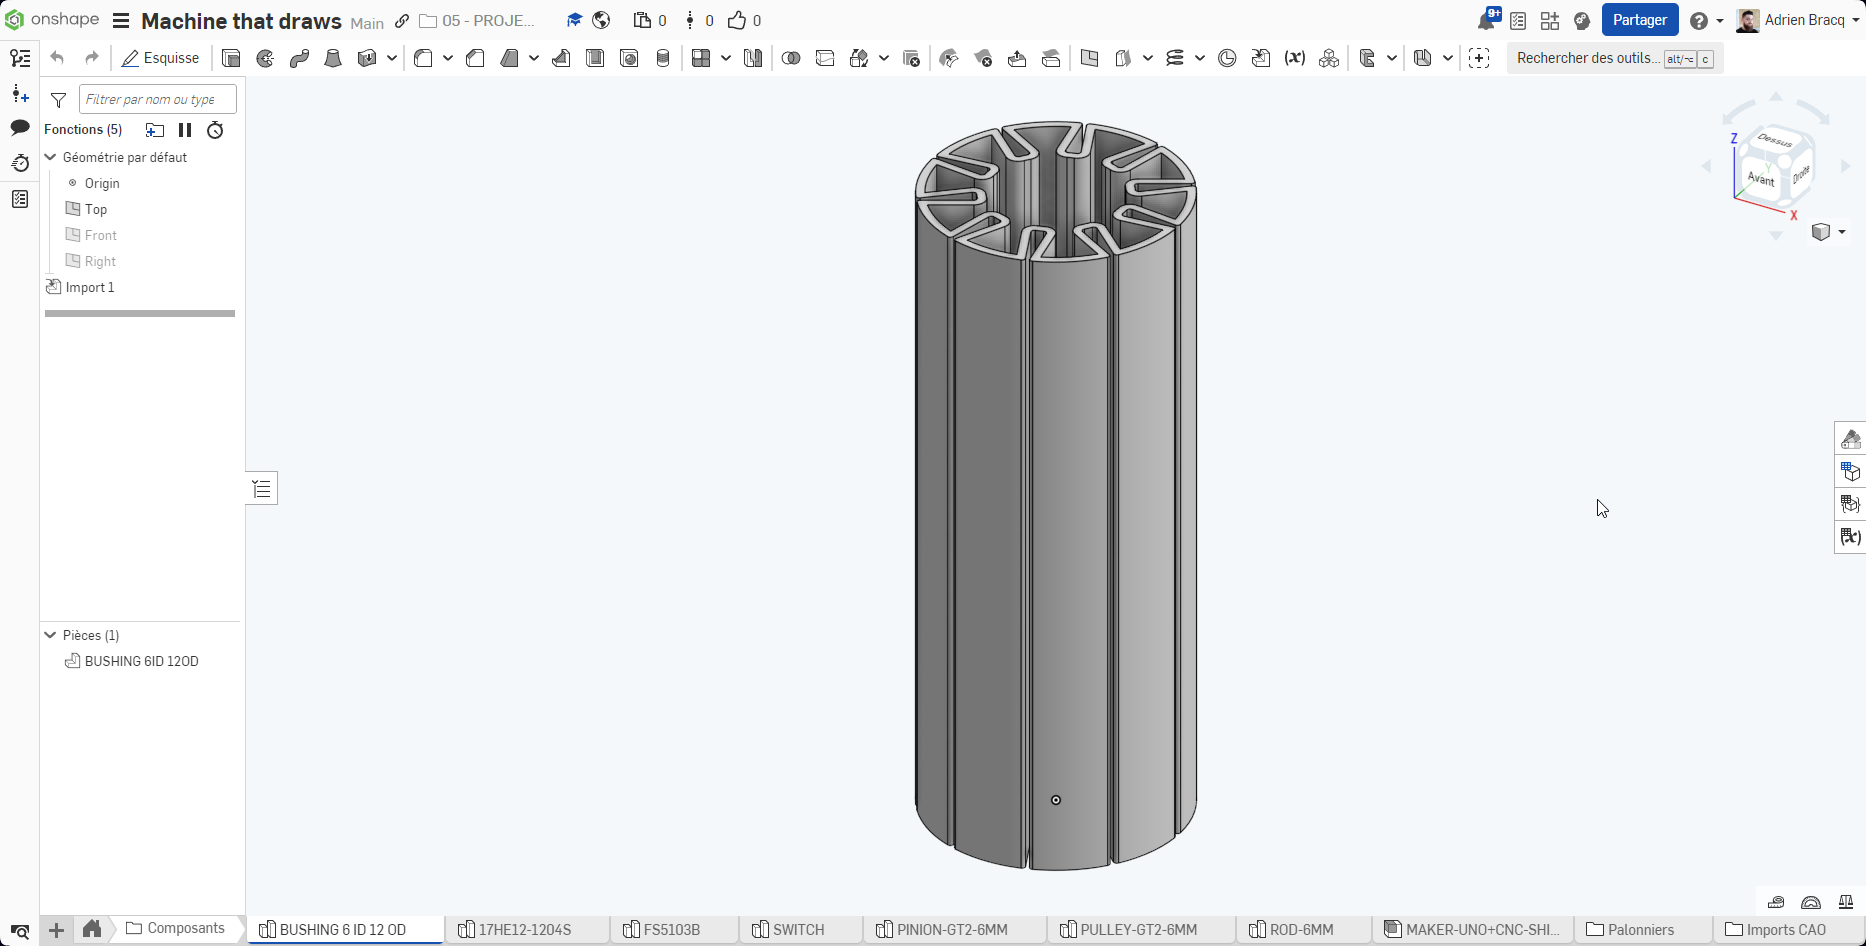Open the comments panel in left sidebar
Viewport: 1866px width, 946px height.
tap(20, 128)
